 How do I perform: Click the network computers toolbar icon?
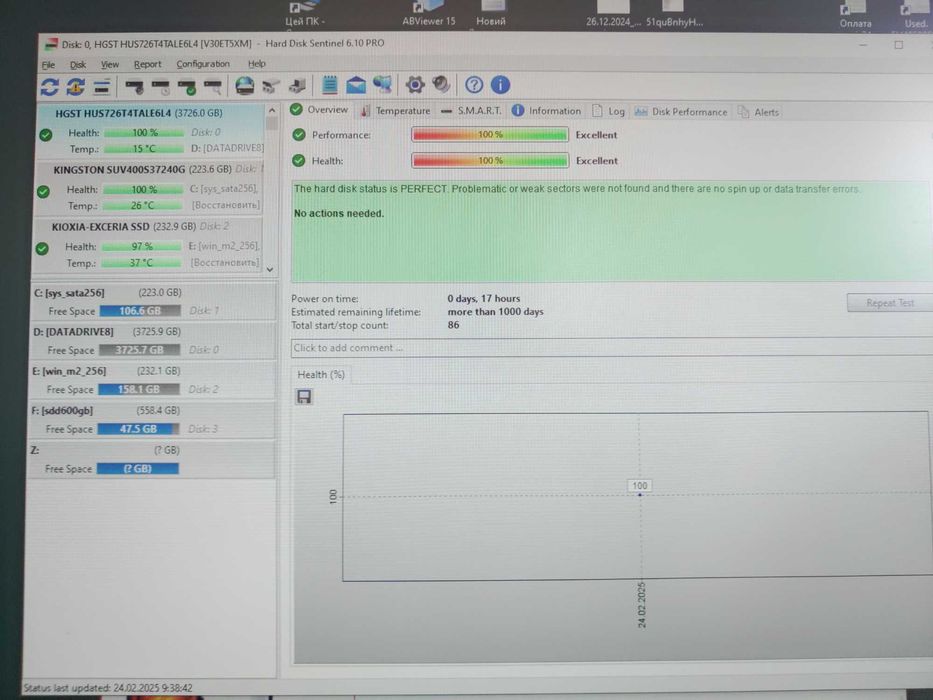tap(382, 85)
